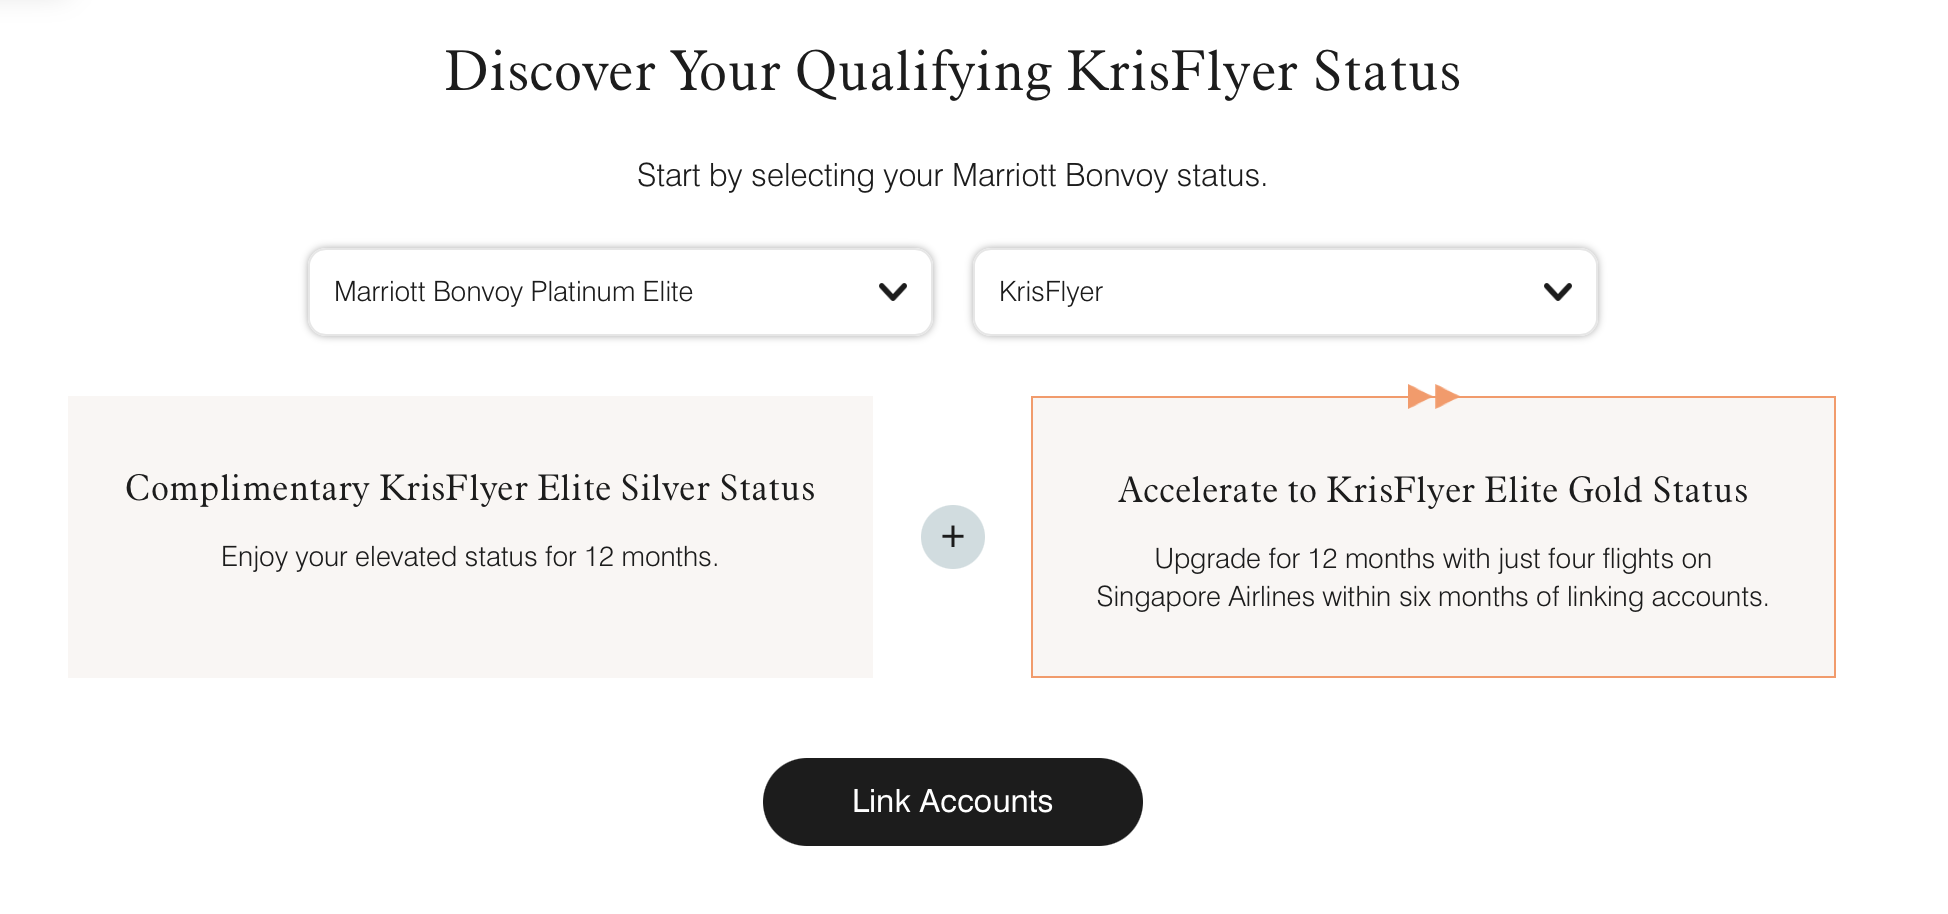Click the "Marriott Bonvoy Platinum Elite" selected value
This screenshot has height=914, width=1948.
[513, 292]
